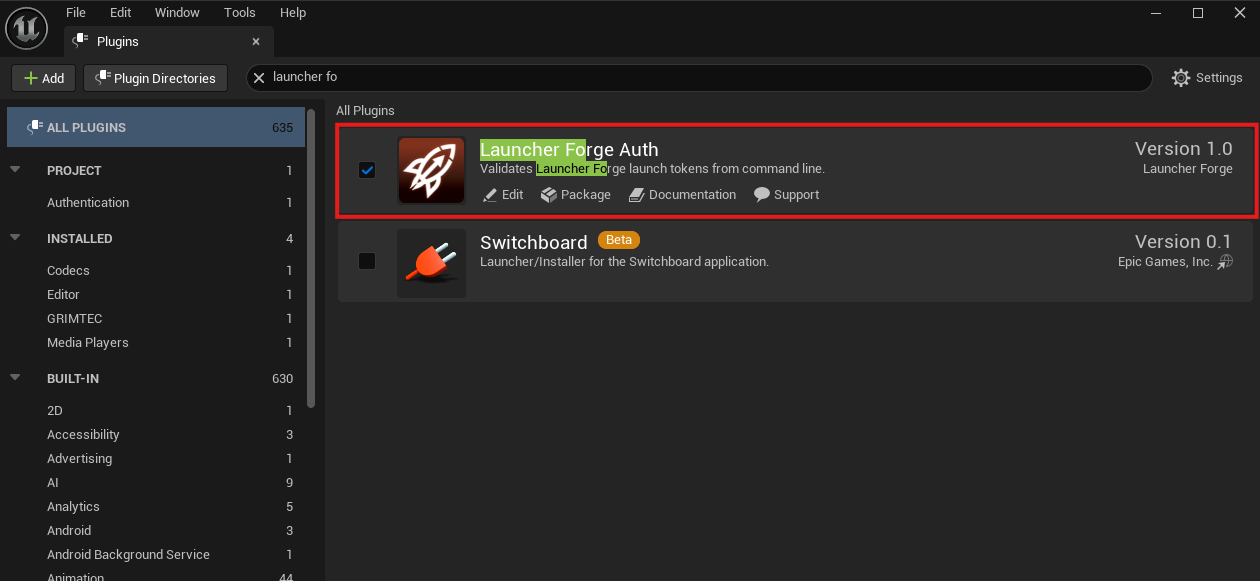Open the Help menu
Screen dimensions: 1260x581
(293, 13)
